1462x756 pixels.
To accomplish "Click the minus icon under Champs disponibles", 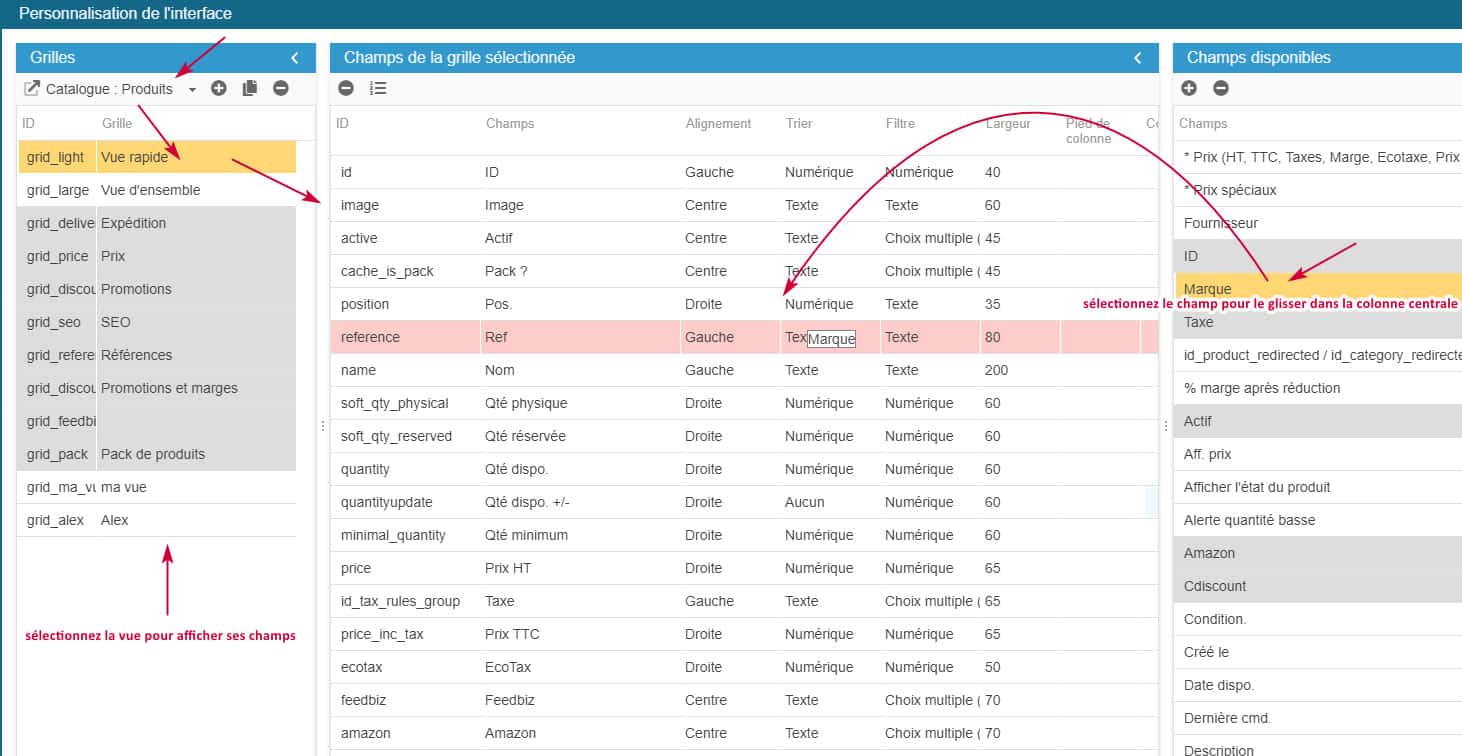I will (1221, 88).
